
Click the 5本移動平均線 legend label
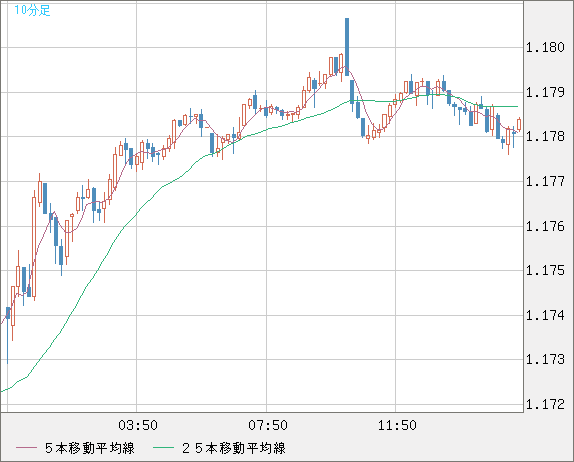click(90, 448)
